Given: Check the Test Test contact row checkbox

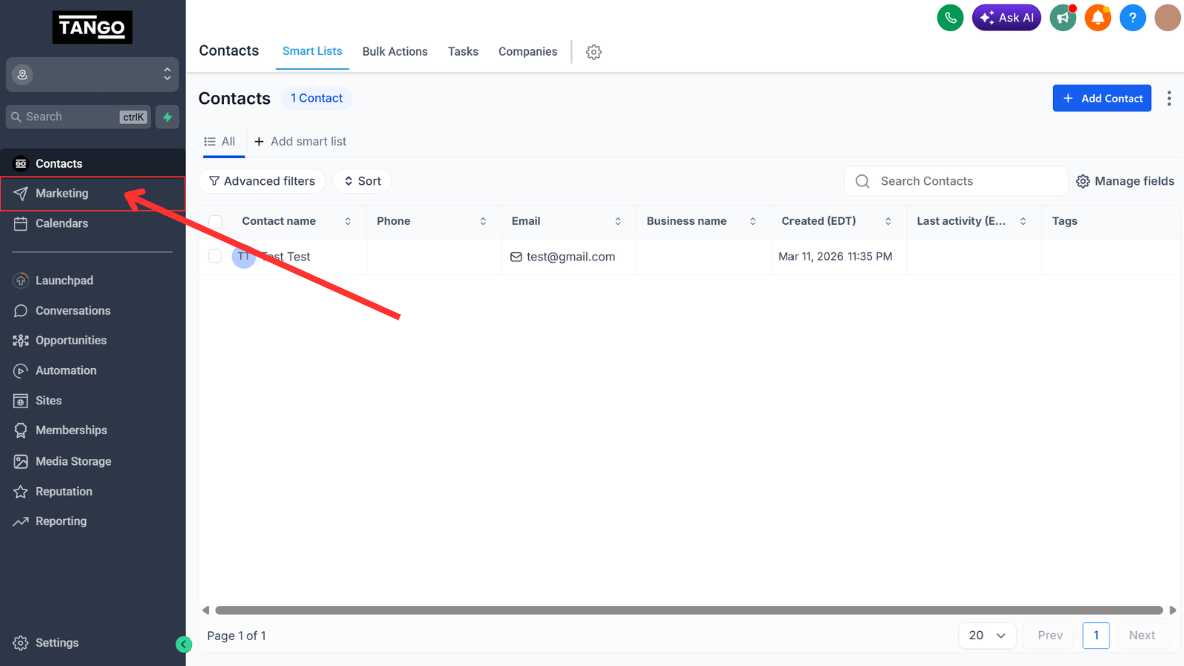Looking at the screenshot, I should tap(215, 257).
